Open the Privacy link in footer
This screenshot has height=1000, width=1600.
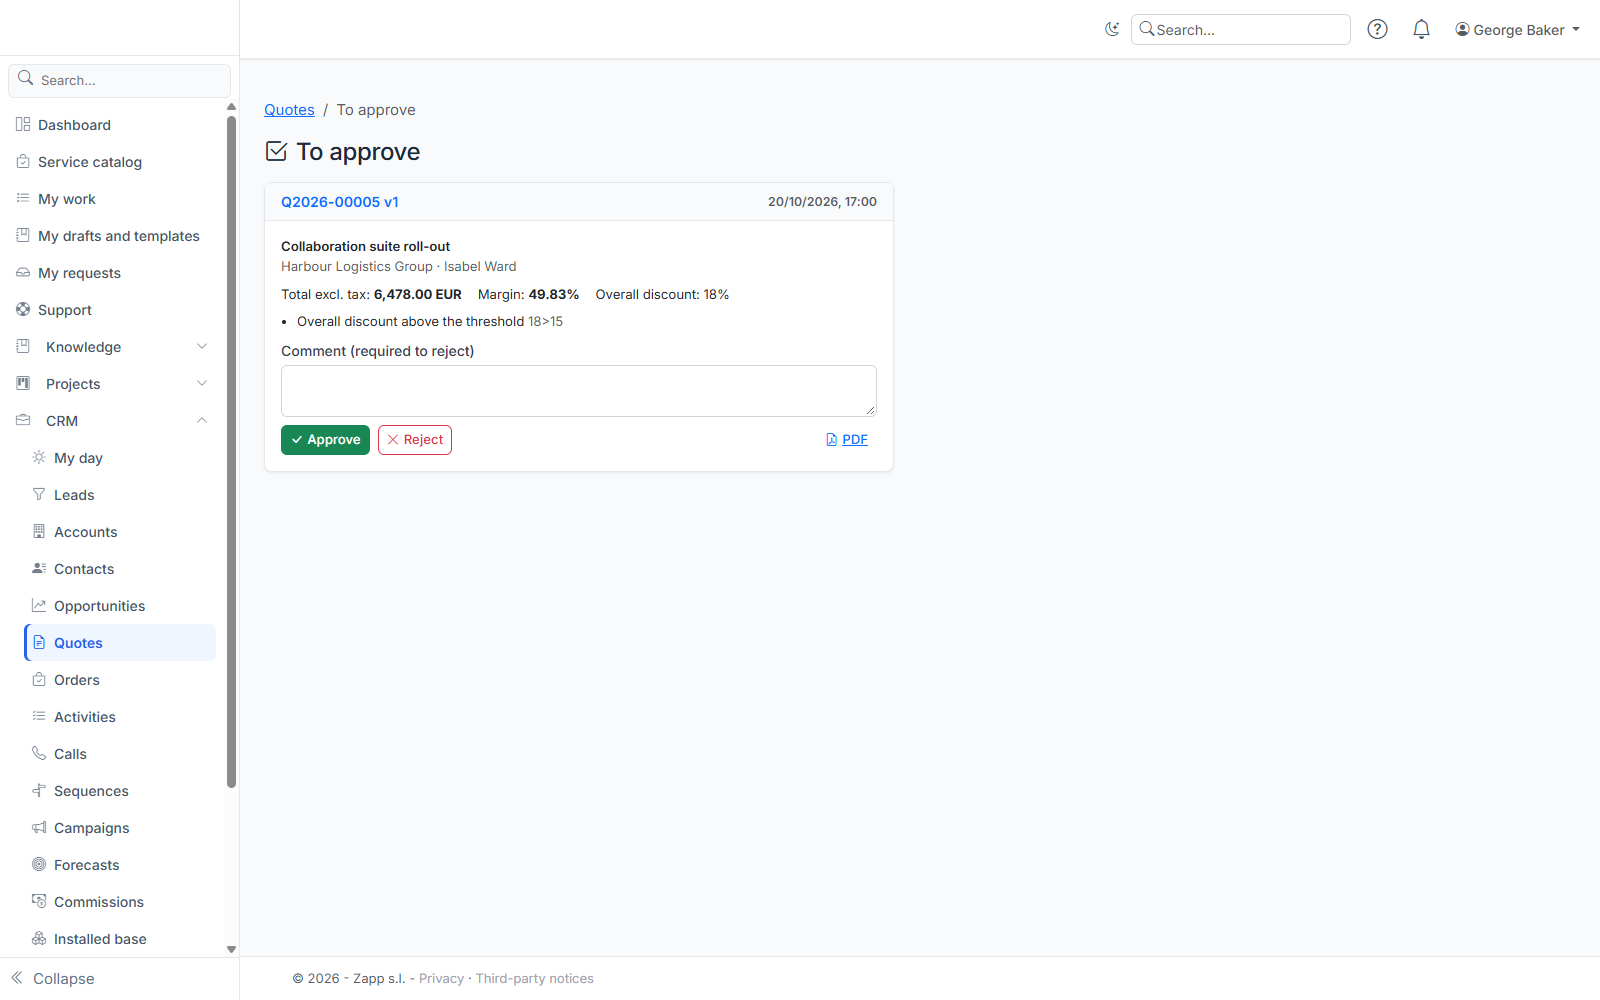point(441,979)
